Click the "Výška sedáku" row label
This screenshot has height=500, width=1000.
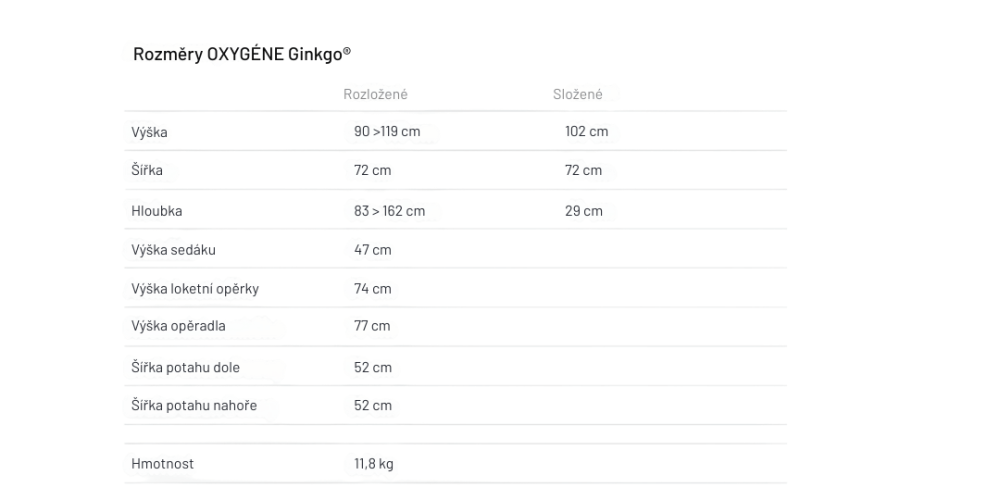click(x=173, y=250)
